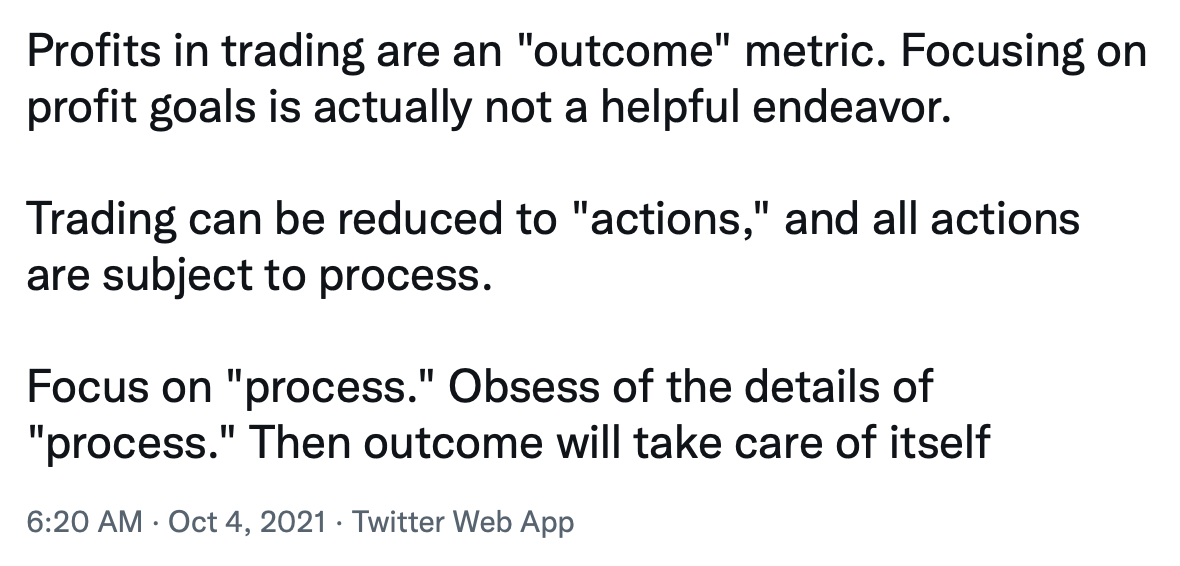Open the 6:20 AM timestamp link
Viewport: 1180px width, 566px height.
pos(84,522)
